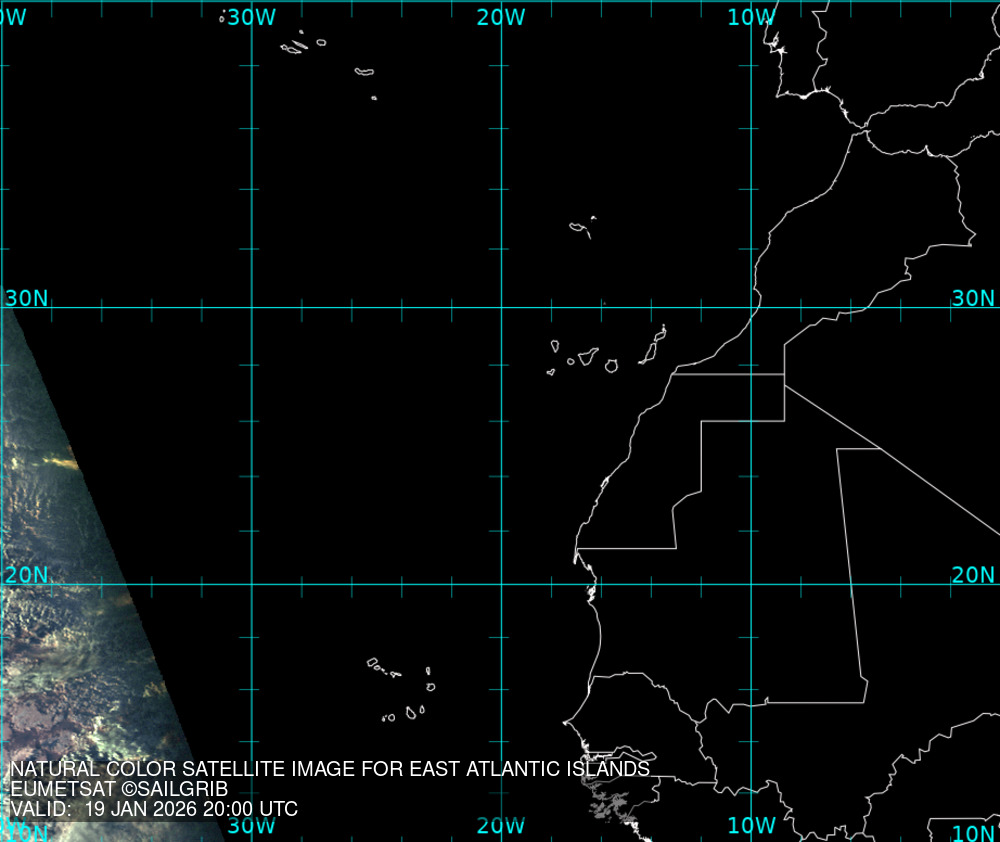Click the 30W longitude label at the bottom
This screenshot has width=1000, height=842.
251,825
